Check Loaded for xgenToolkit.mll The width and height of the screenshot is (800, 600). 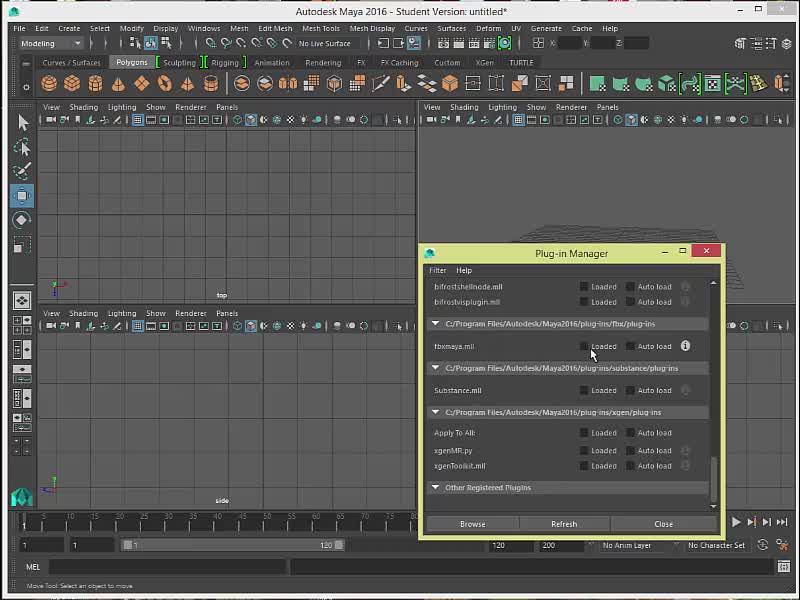point(584,466)
